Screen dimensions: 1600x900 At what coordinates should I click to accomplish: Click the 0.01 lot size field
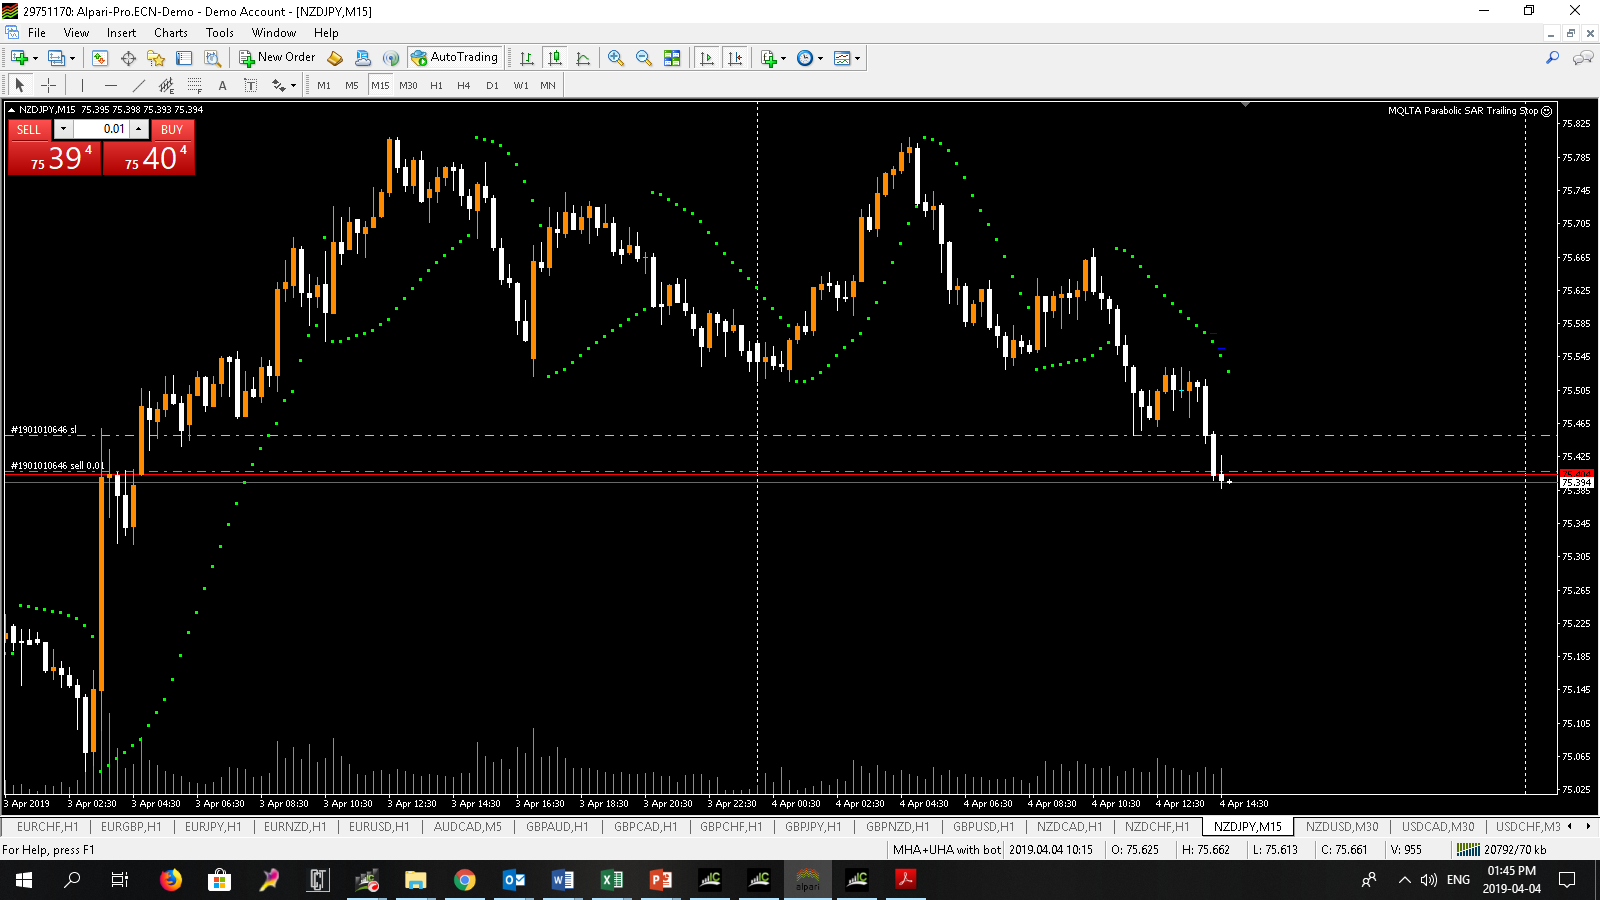(x=101, y=129)
